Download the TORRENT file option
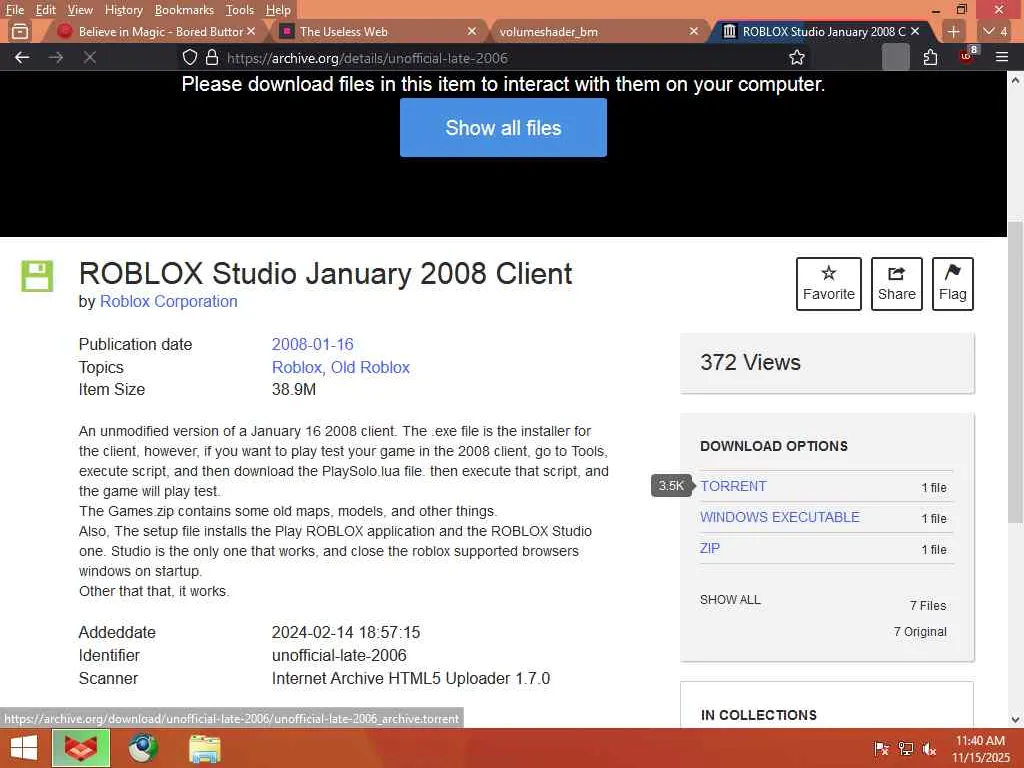Viewport: 1024px width, 768px height. 733,486
